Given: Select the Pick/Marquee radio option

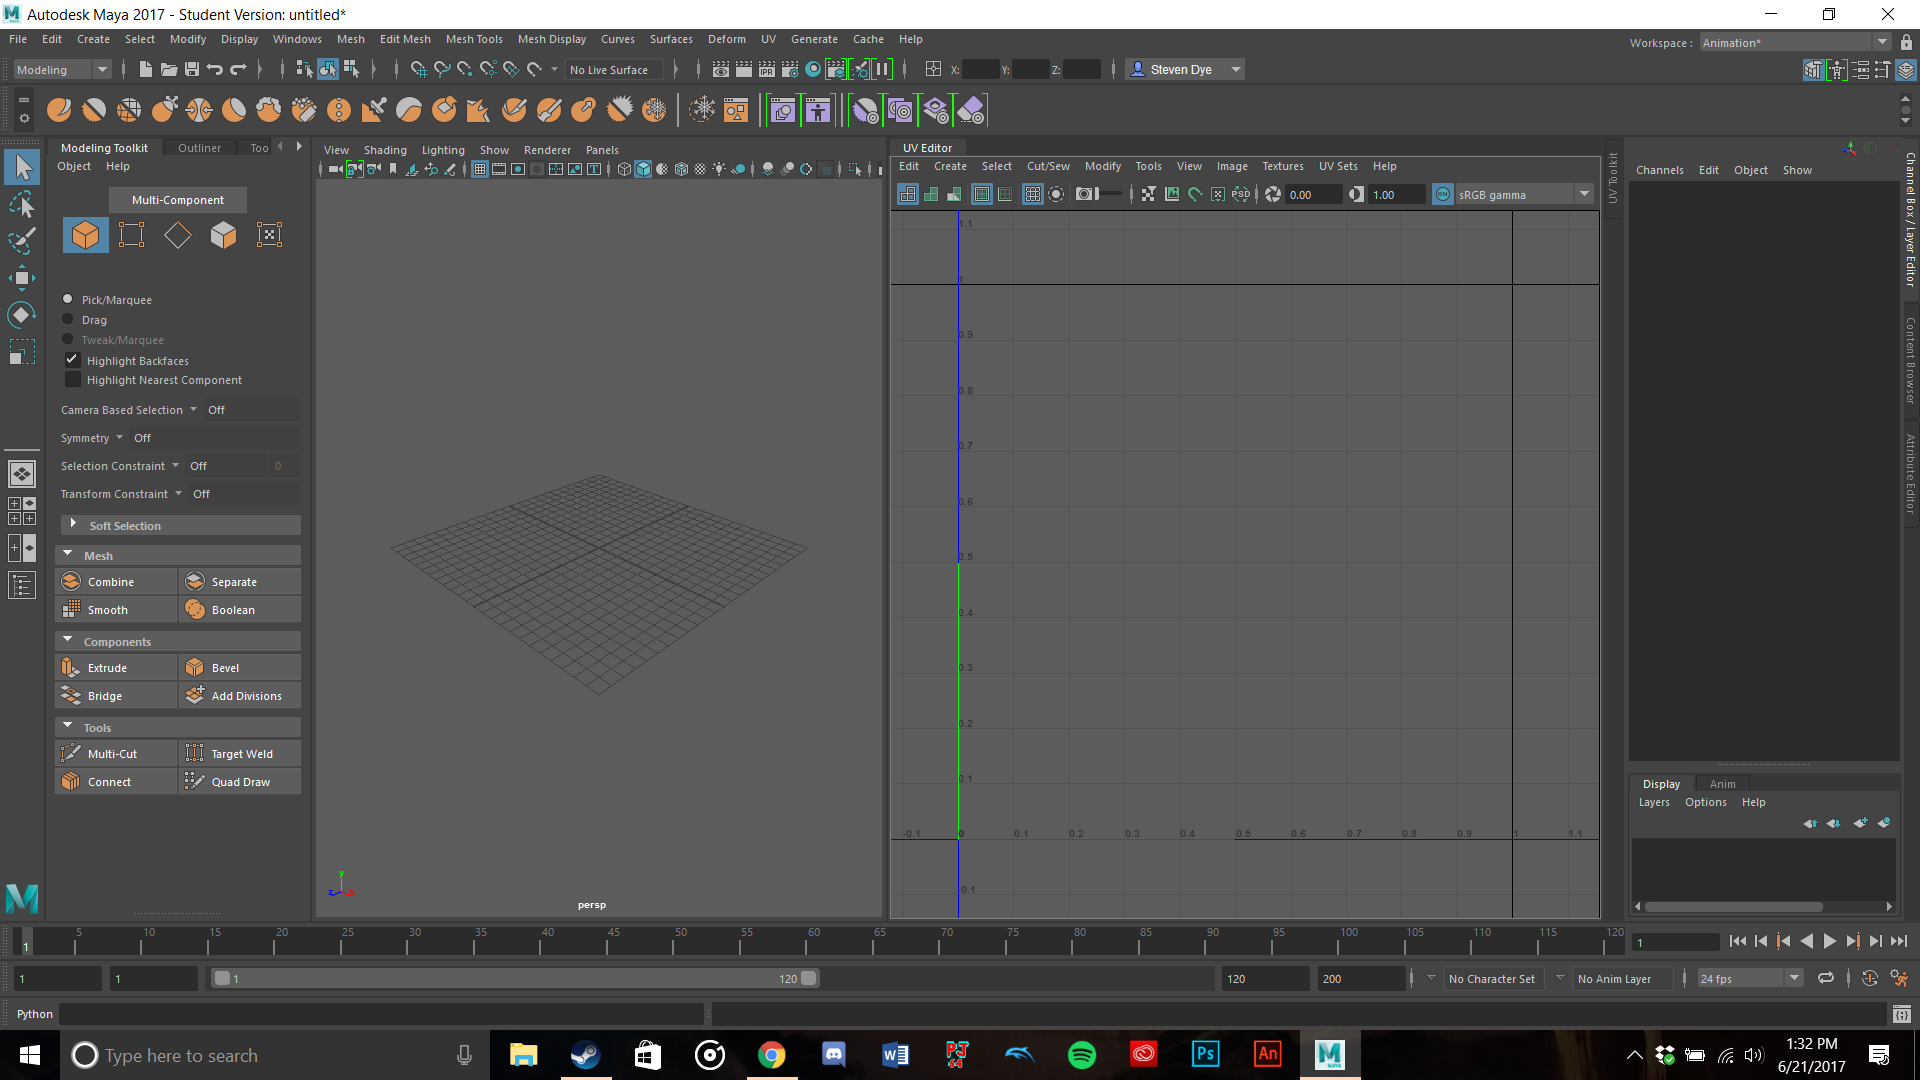Looking at the screenshot, I should click(x=68, y=299).
